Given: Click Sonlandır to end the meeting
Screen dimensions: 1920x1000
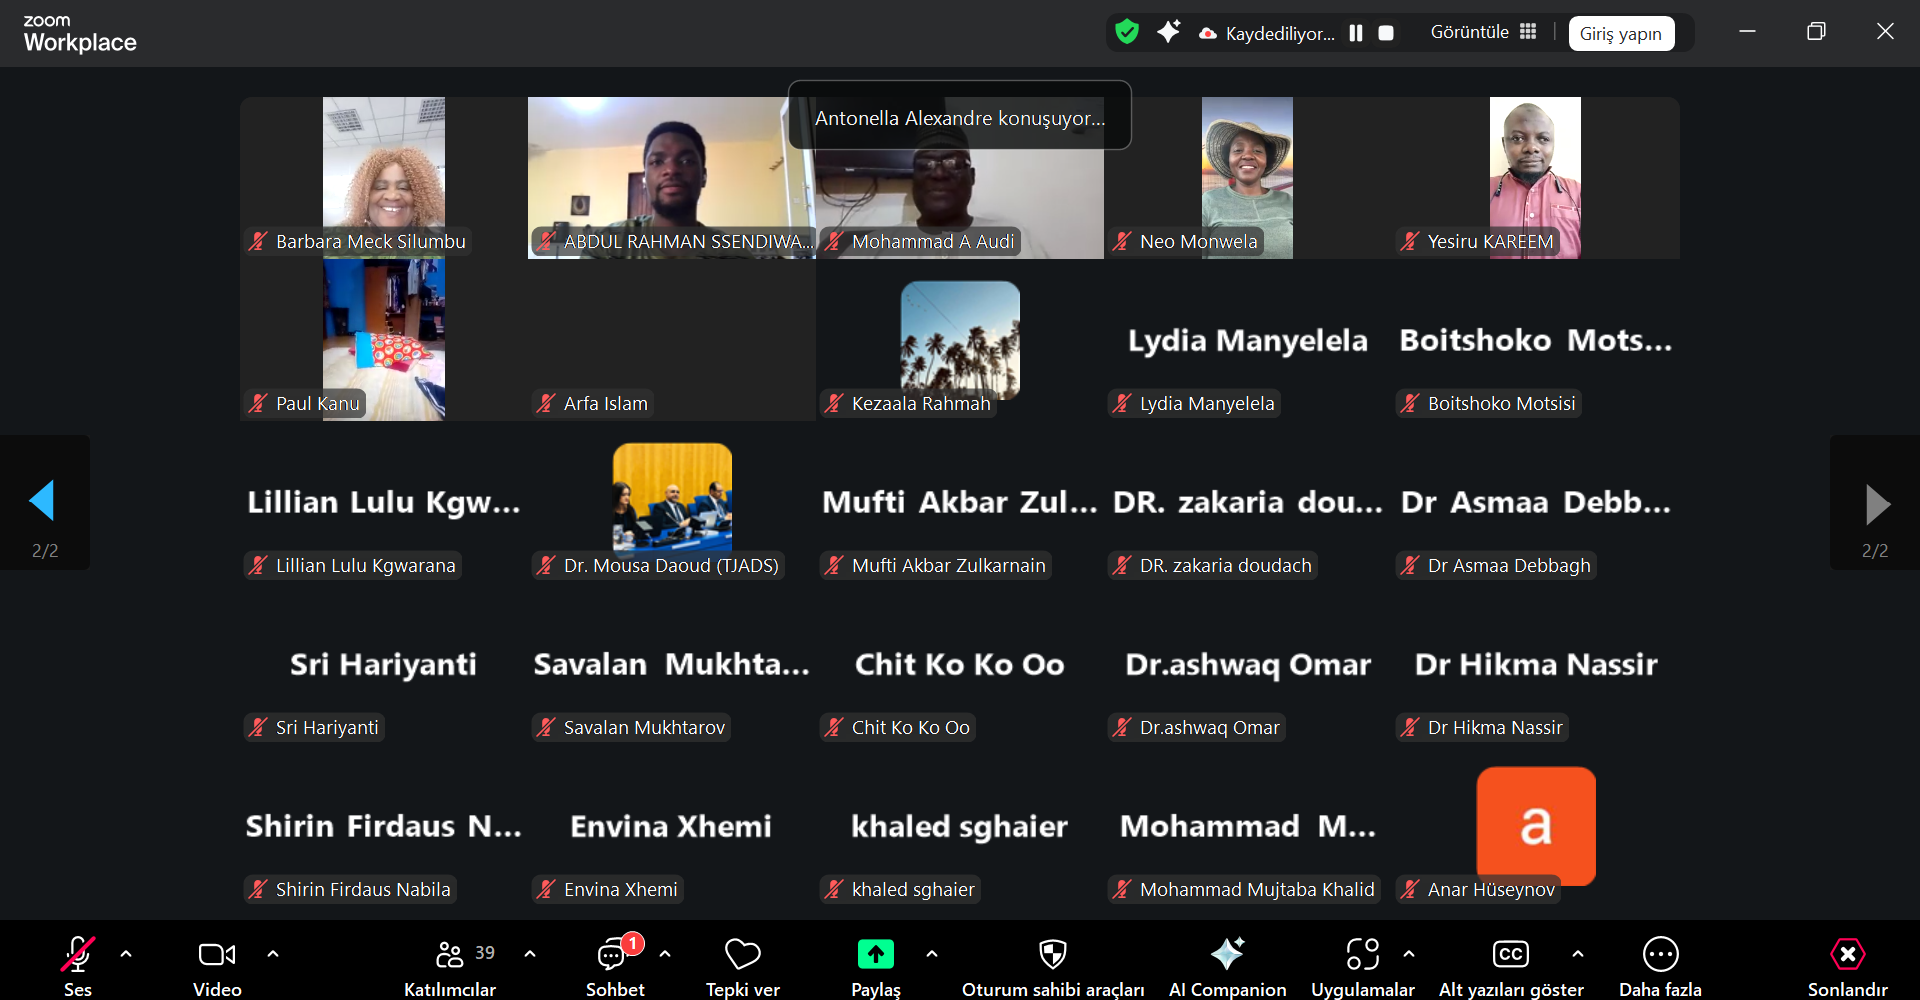Looking at the screenshot, I should [1847, 955].
